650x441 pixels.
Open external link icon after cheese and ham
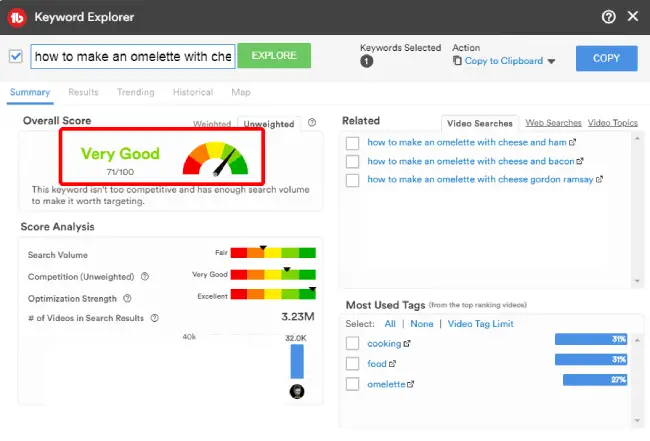coord(572,142)
